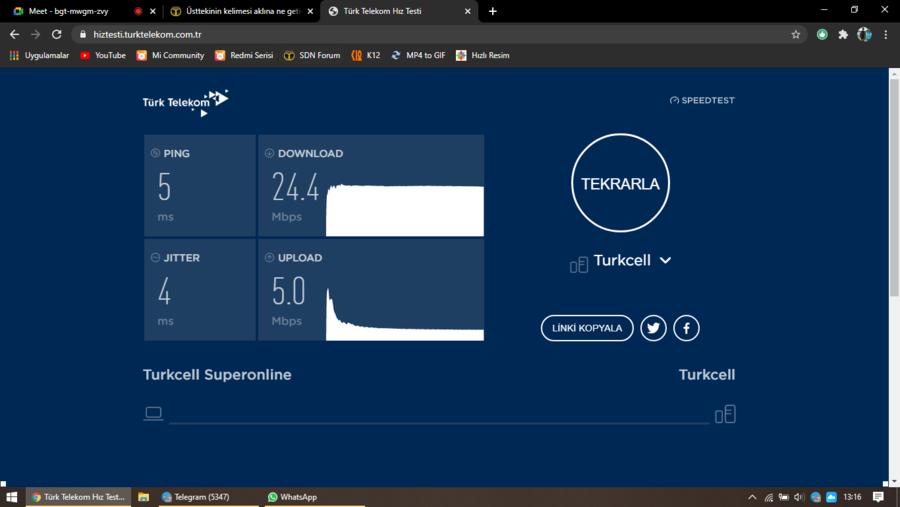Screen dimensions: 900x507
Task: Open the Extensions puzzle icon
Action: [843, 34]
